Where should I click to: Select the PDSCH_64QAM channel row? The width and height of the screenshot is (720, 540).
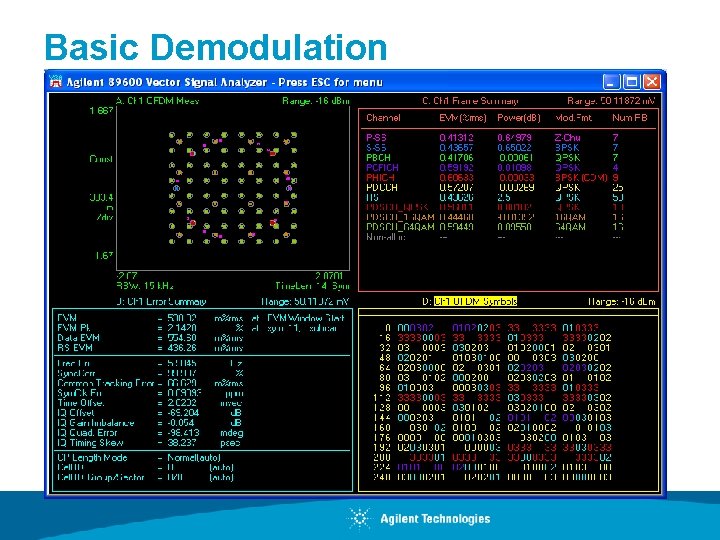coord(494,227)
